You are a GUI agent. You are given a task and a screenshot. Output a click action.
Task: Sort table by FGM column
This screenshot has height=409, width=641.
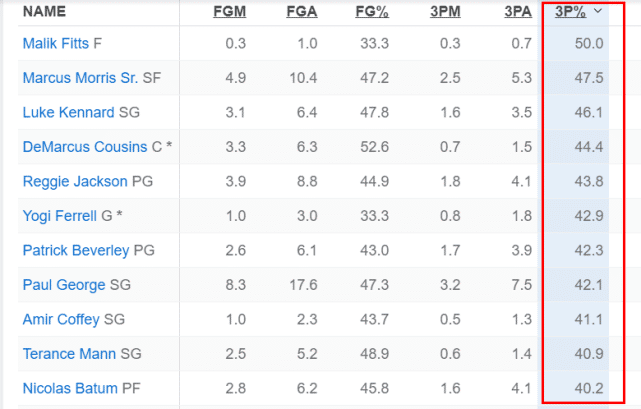click(x=230, y=12)
